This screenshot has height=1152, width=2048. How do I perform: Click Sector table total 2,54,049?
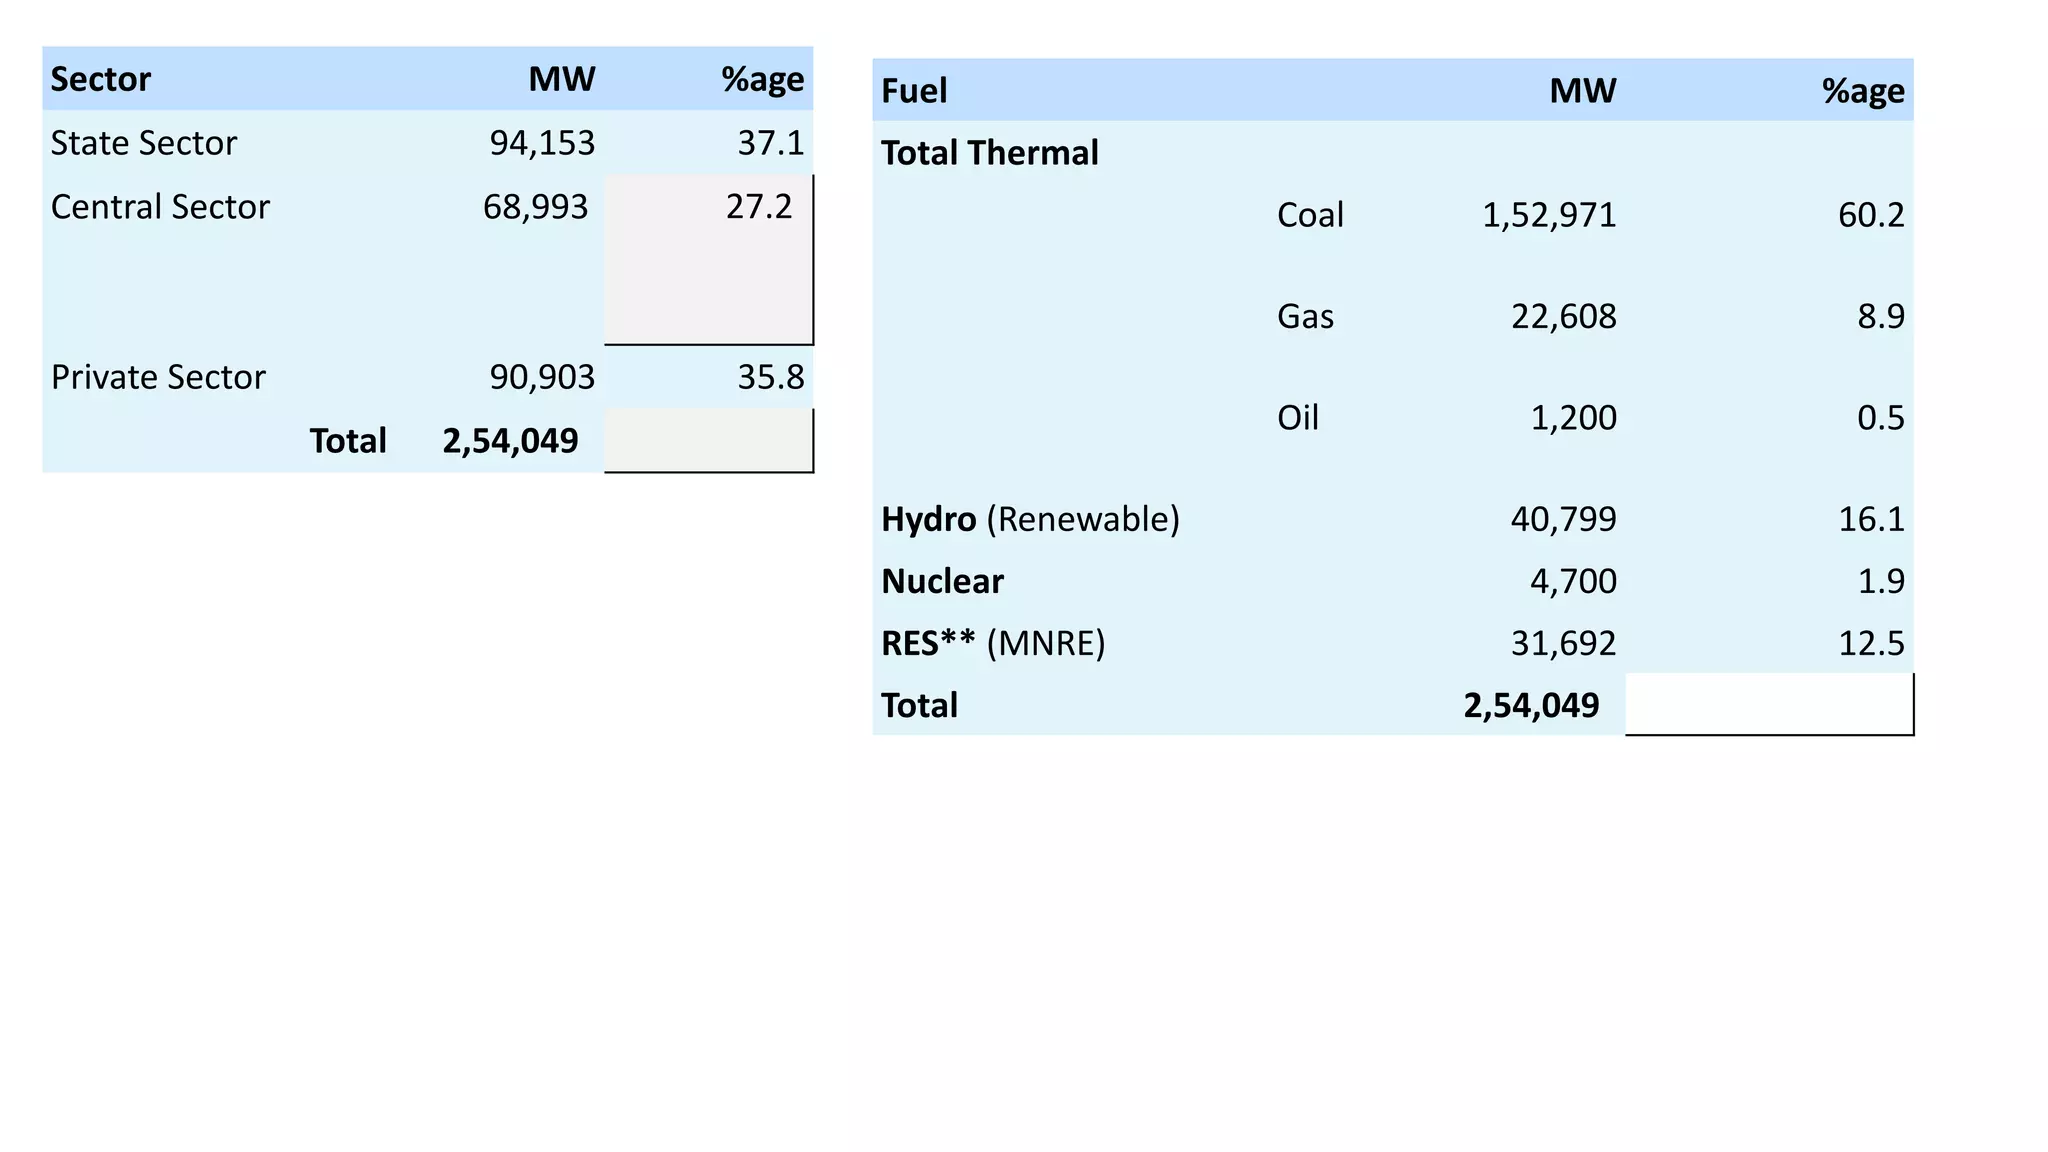[510, 441]
